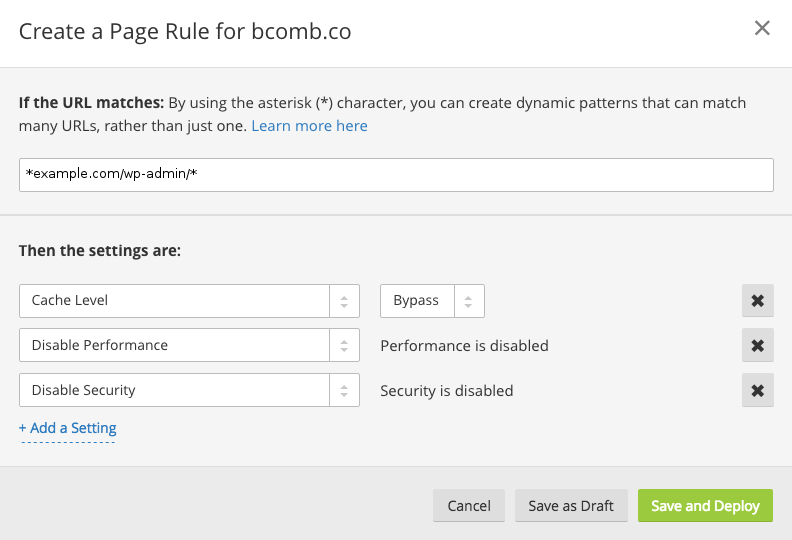Open the Disable Security setting dropdown
The width and height of the screenshot is (792, 540).
(x=175, y=390)
